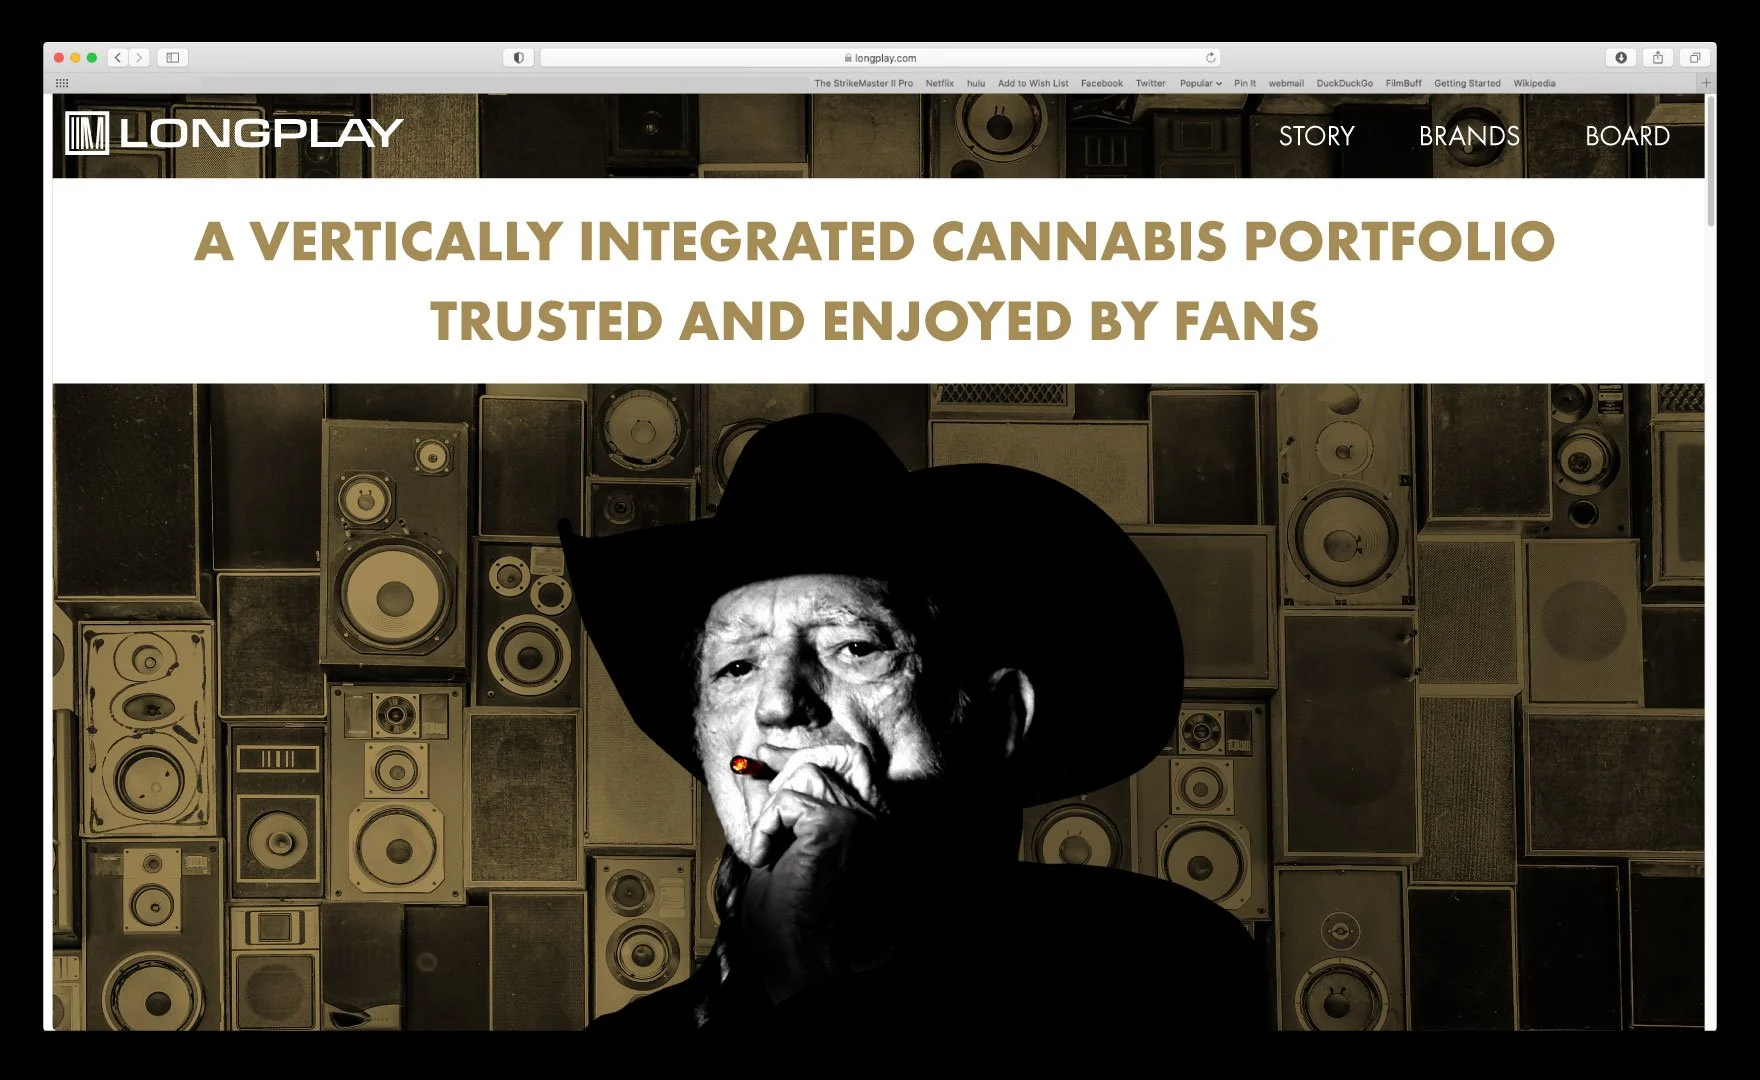Open the Netflix bookmark

[x=939, y=83]
